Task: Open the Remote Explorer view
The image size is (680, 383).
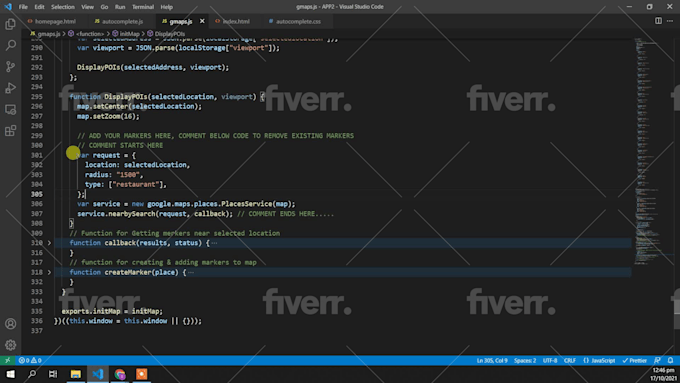Action: pyautogui.click(x=10, y=109)
